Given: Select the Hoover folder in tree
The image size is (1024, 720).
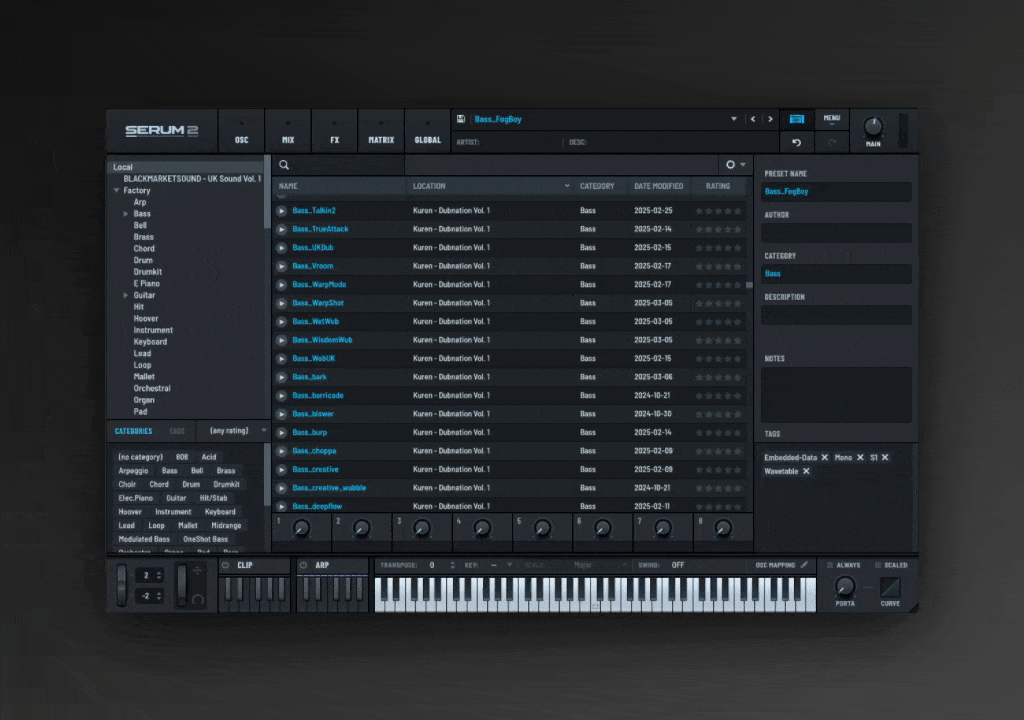Looking at the screenshot, I should pyautogui.click(x=146, y=319).
